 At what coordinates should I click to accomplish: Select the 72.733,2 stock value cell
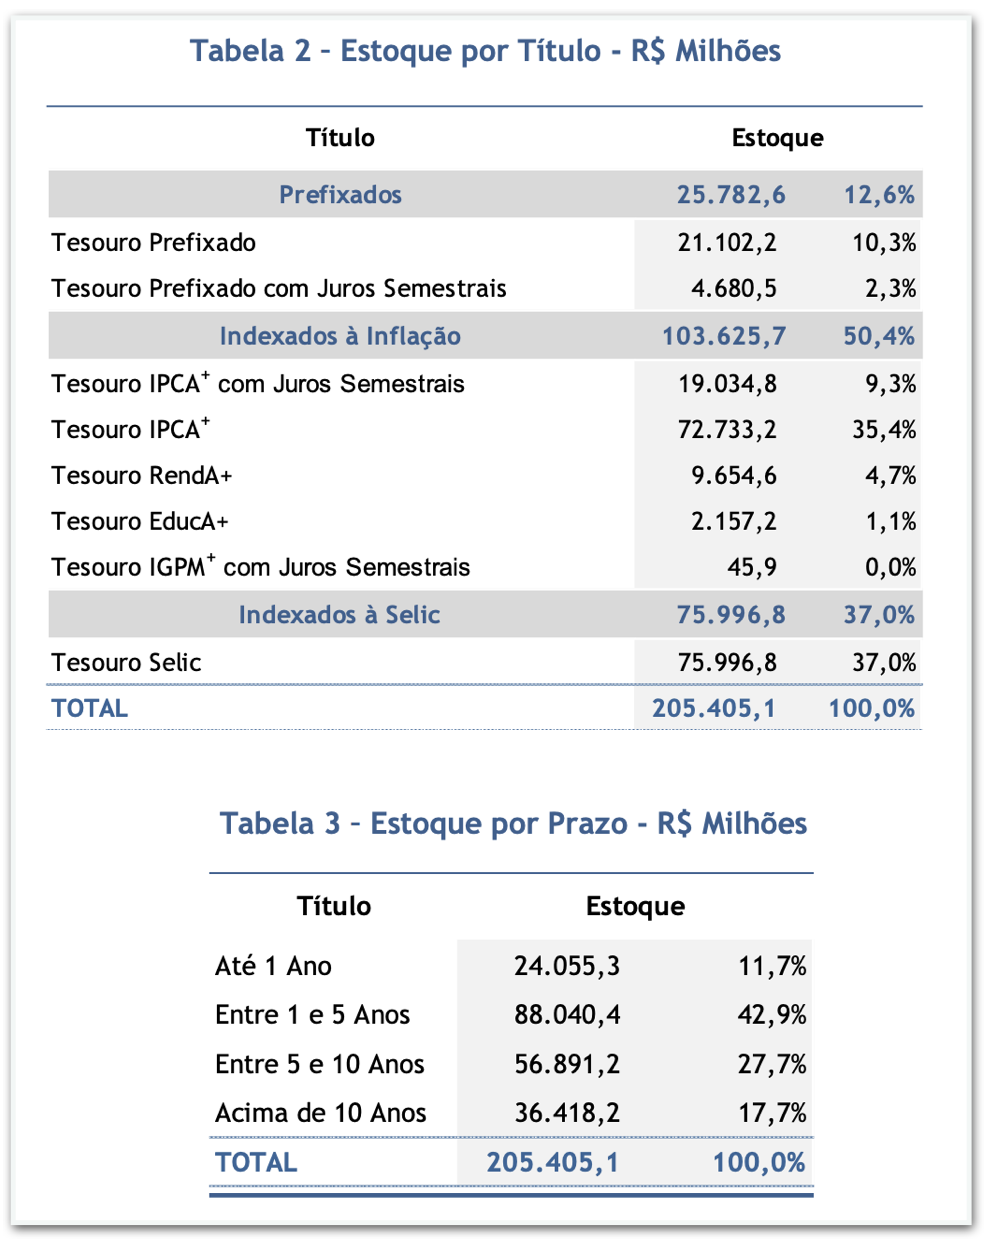tap(727, 430)
